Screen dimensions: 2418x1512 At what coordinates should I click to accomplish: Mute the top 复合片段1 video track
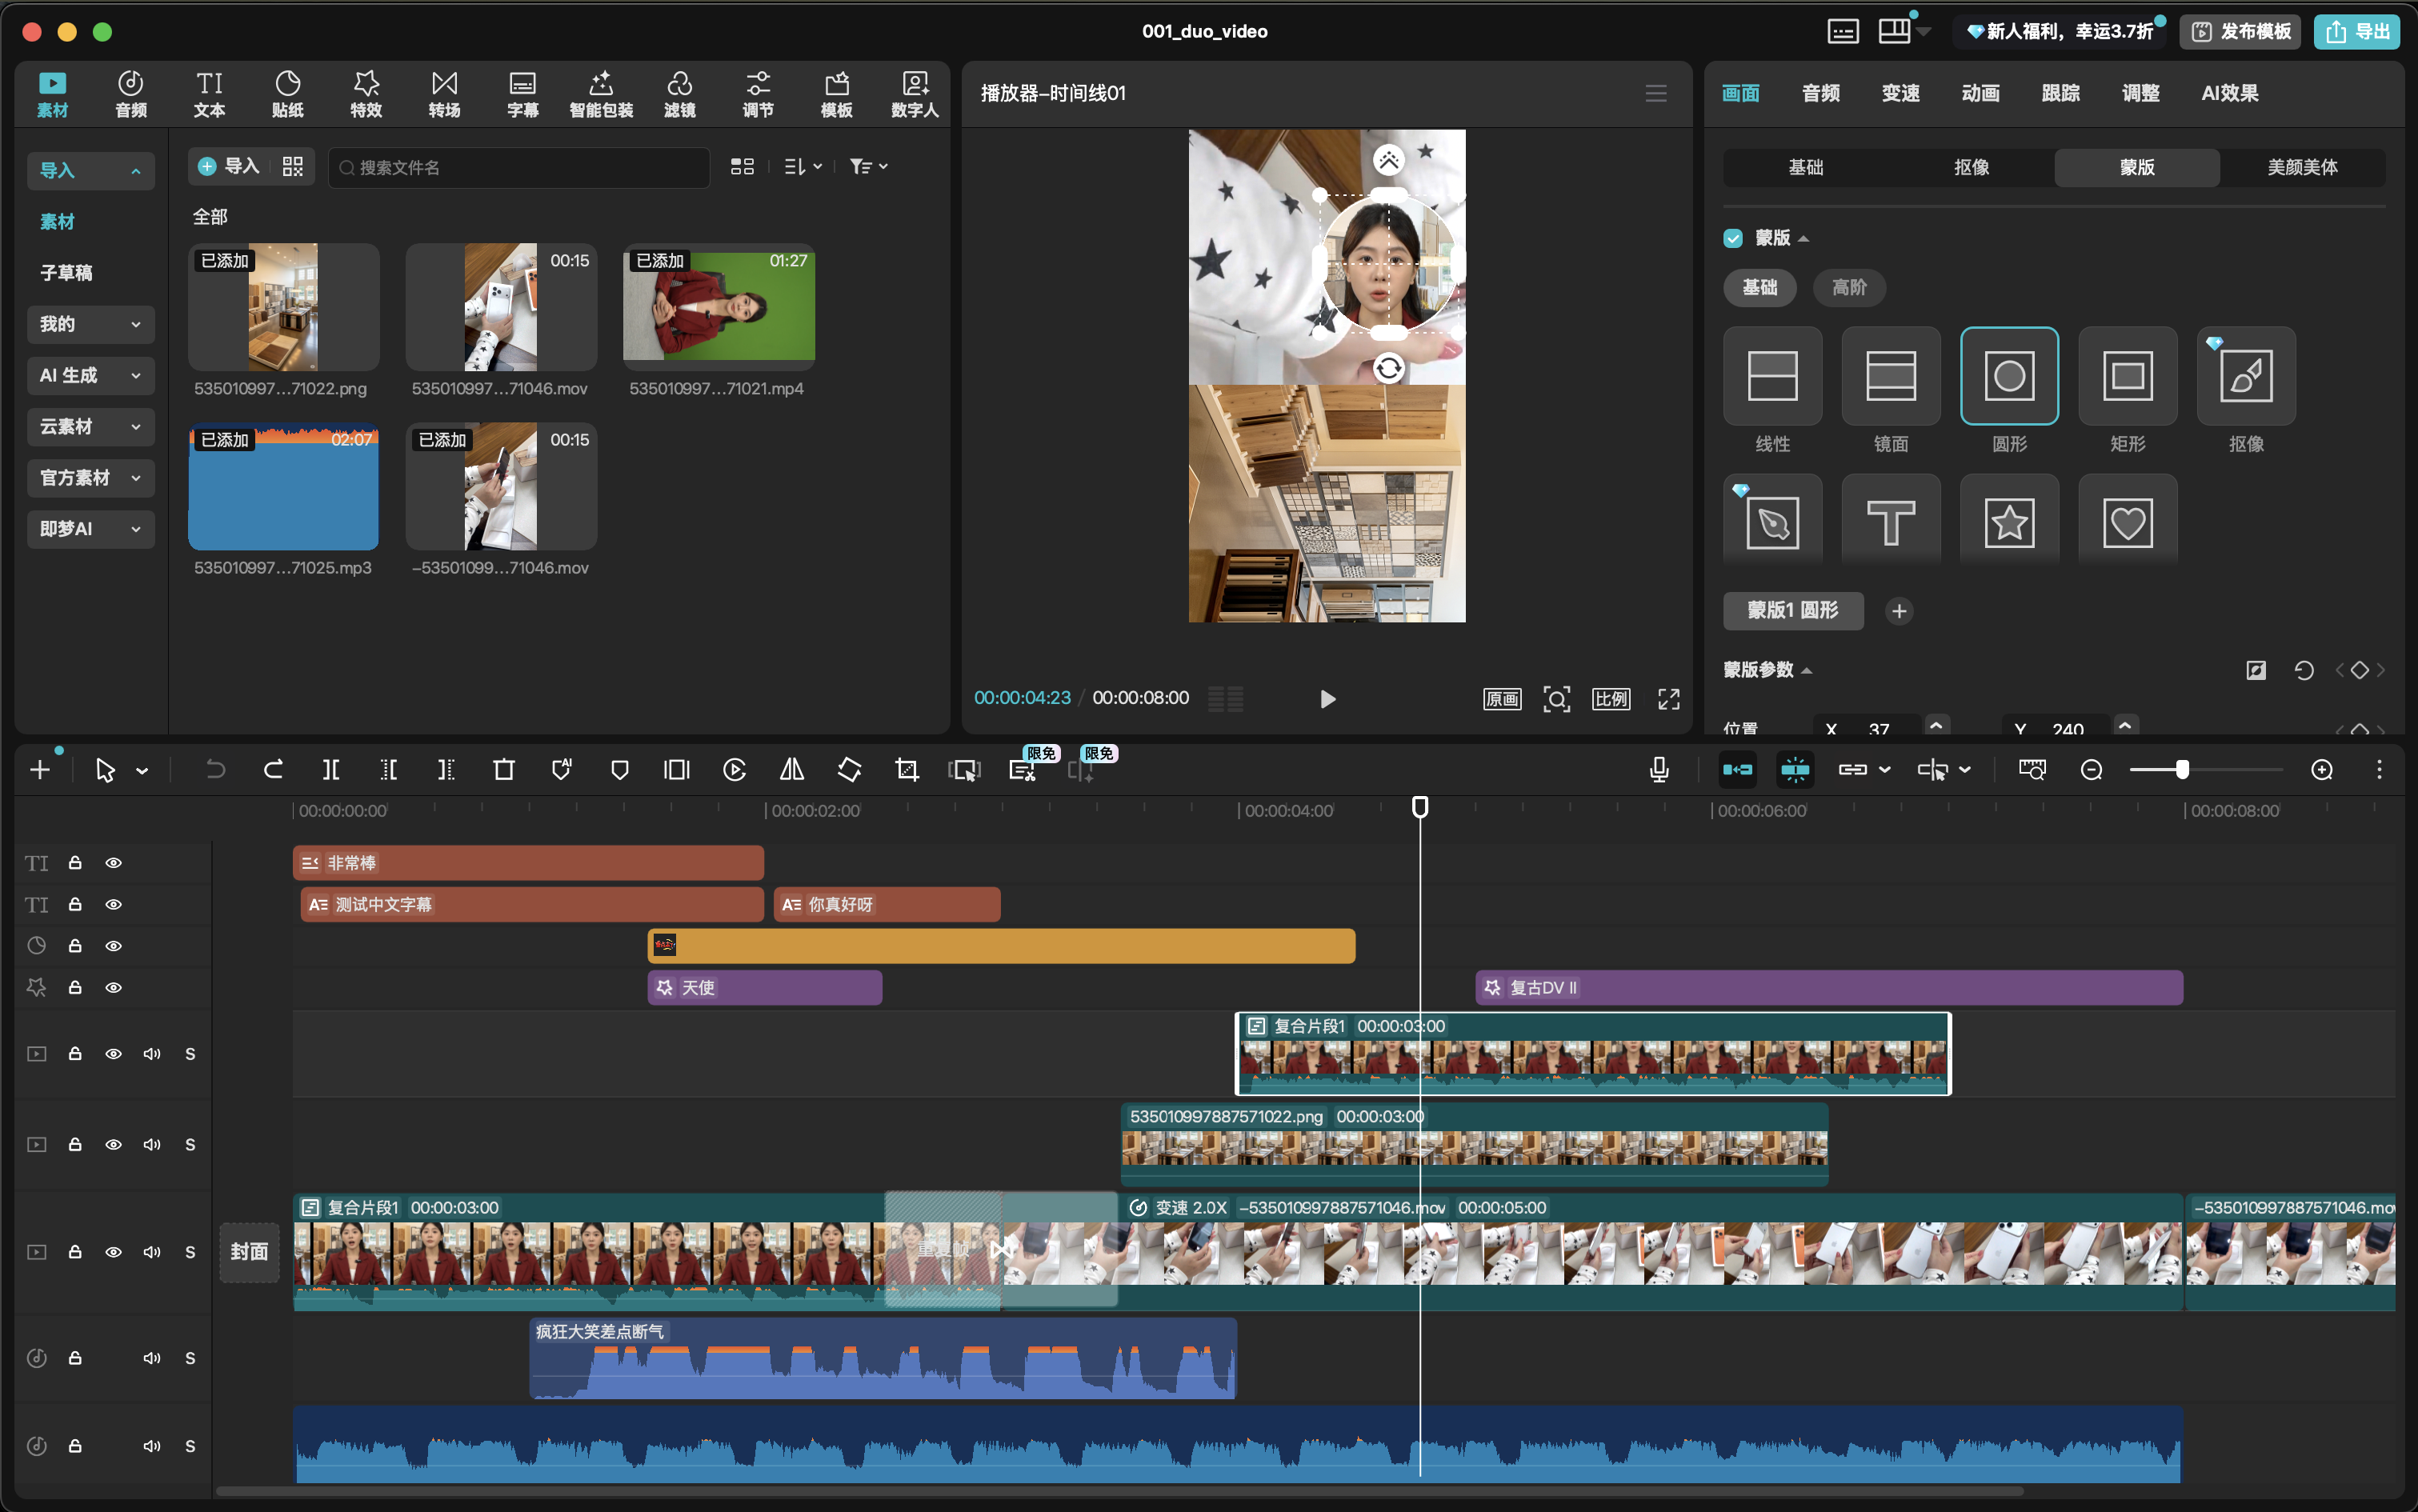[x=152, y=1054]
